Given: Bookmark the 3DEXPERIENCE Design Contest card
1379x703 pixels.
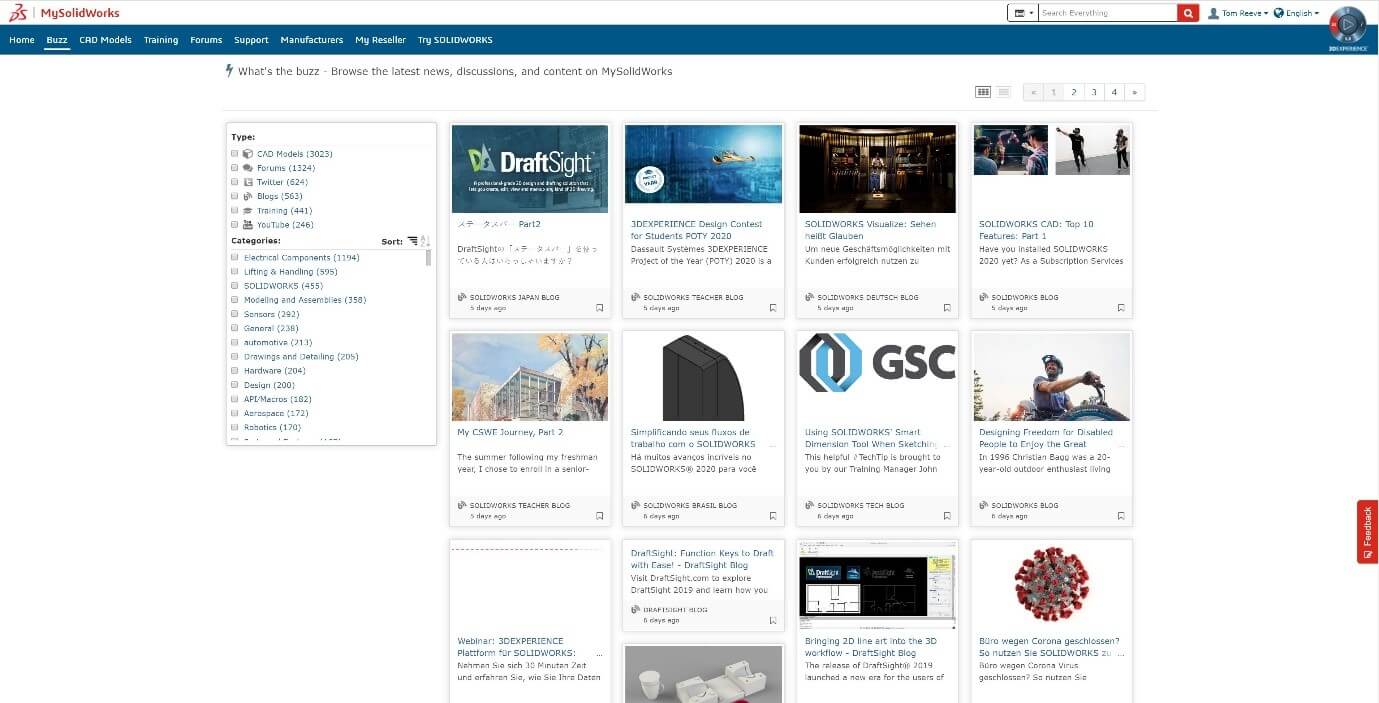Looking at the screenshot, I should (773, 308).
